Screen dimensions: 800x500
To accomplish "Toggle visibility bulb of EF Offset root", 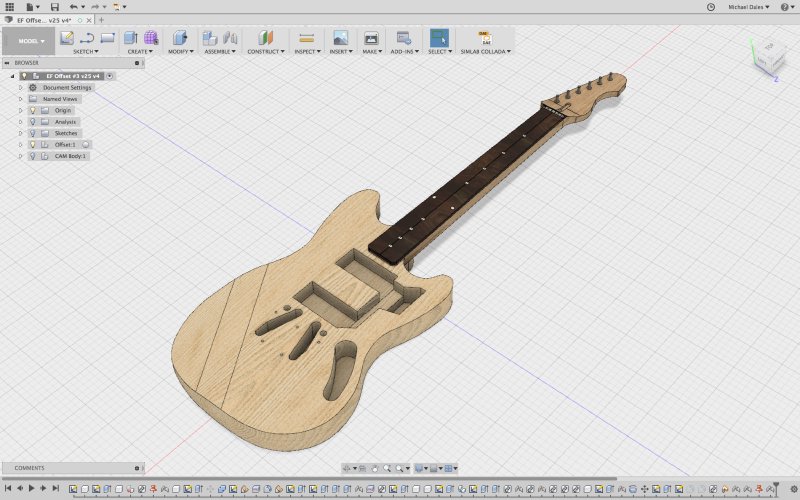I will coord(24,76).
